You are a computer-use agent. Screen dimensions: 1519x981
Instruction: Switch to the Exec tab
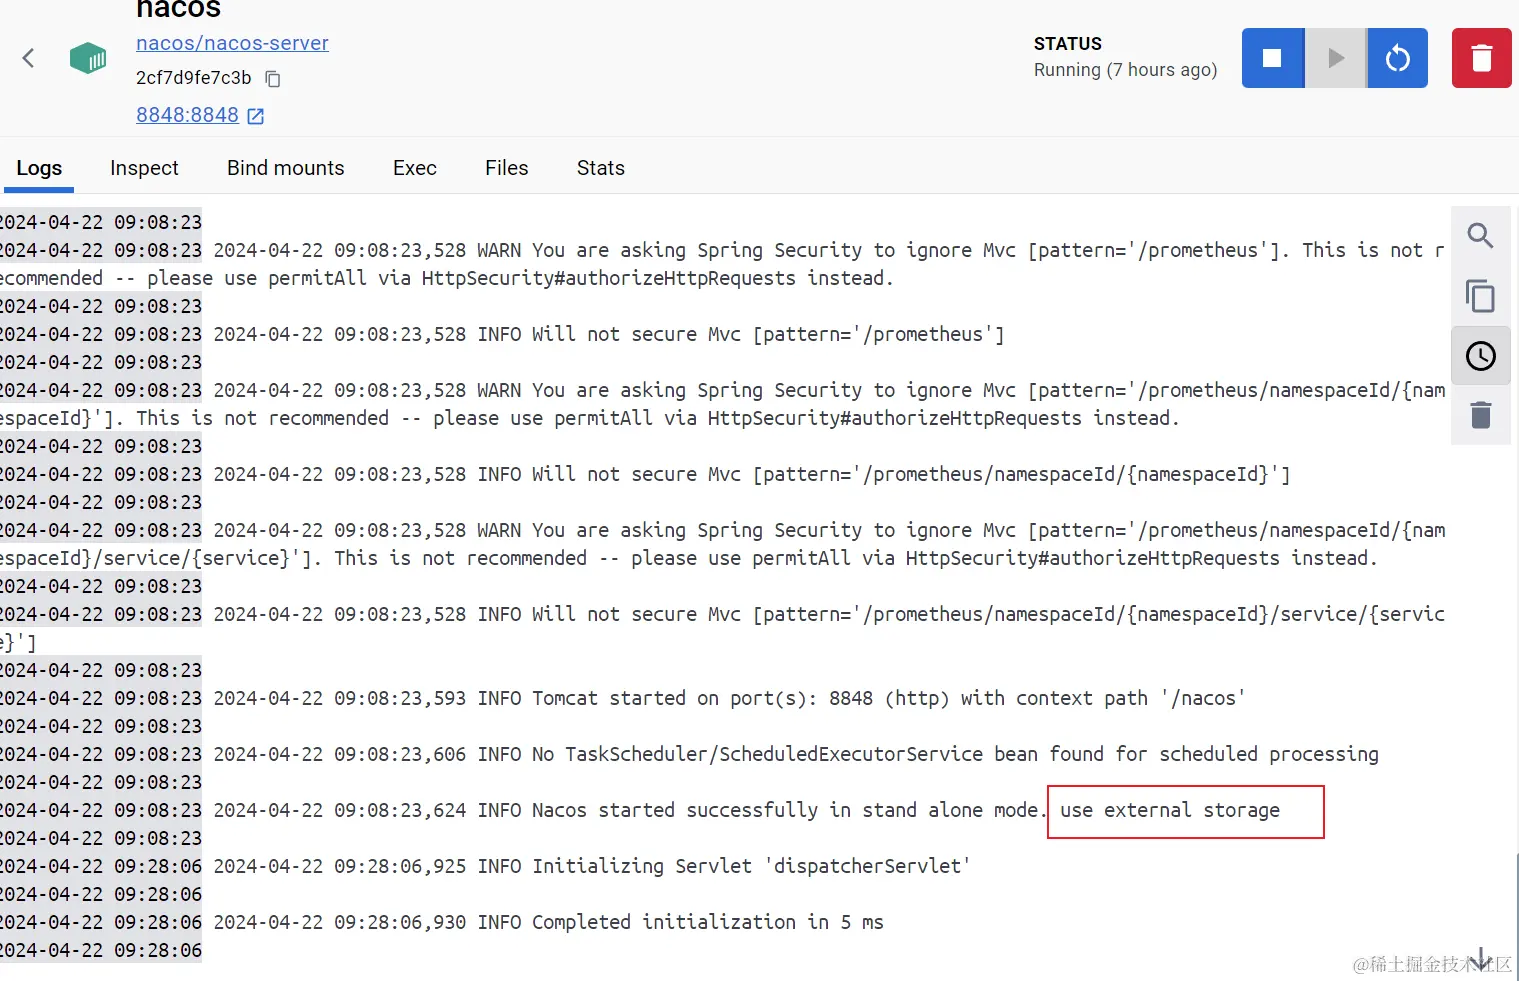pyautogui.click(x=415, y=168)
